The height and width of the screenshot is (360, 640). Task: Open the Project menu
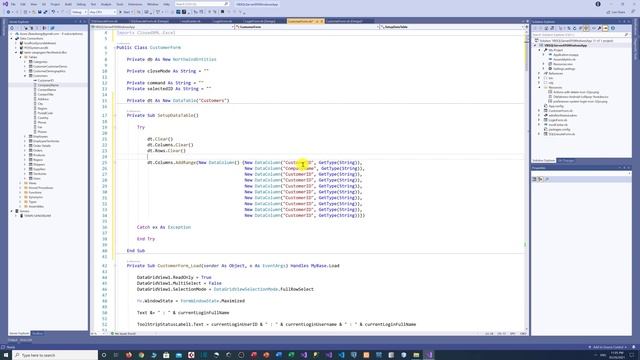pos(55,4)
